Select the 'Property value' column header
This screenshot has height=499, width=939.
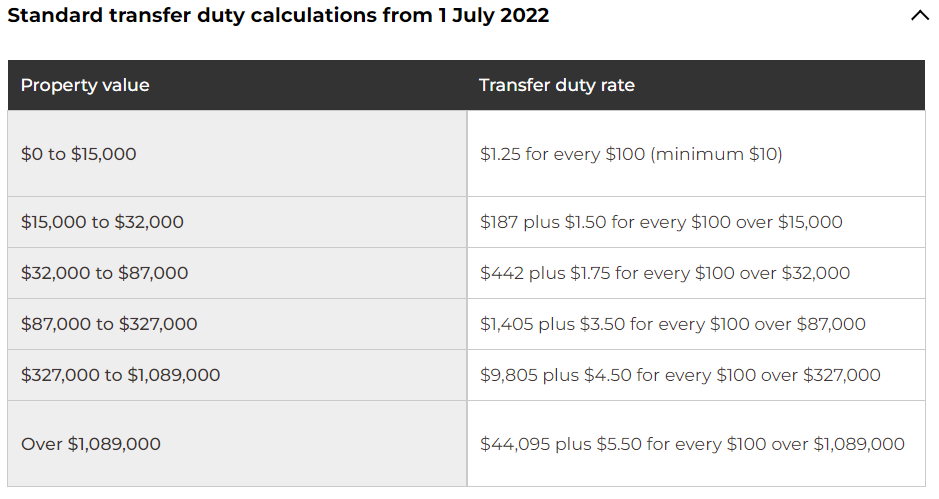(x=237, y=85)
